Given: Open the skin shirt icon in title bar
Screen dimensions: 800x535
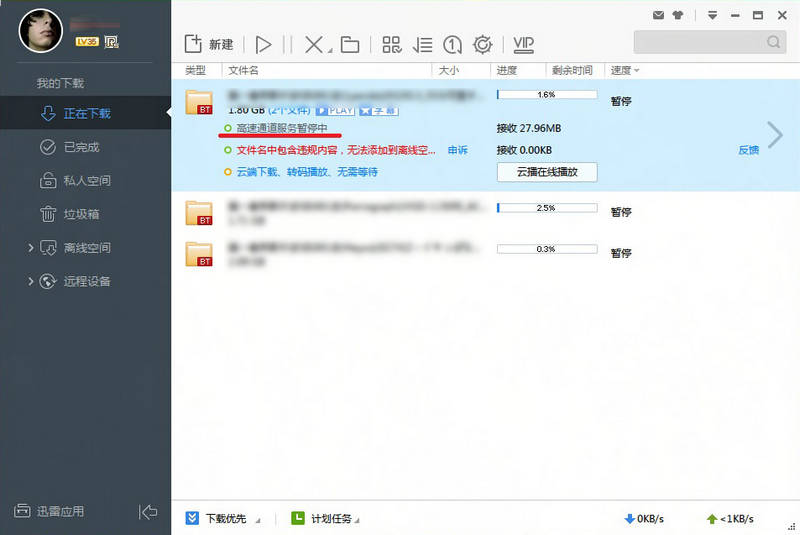Looking at the screenshot, I should (677, 15).
